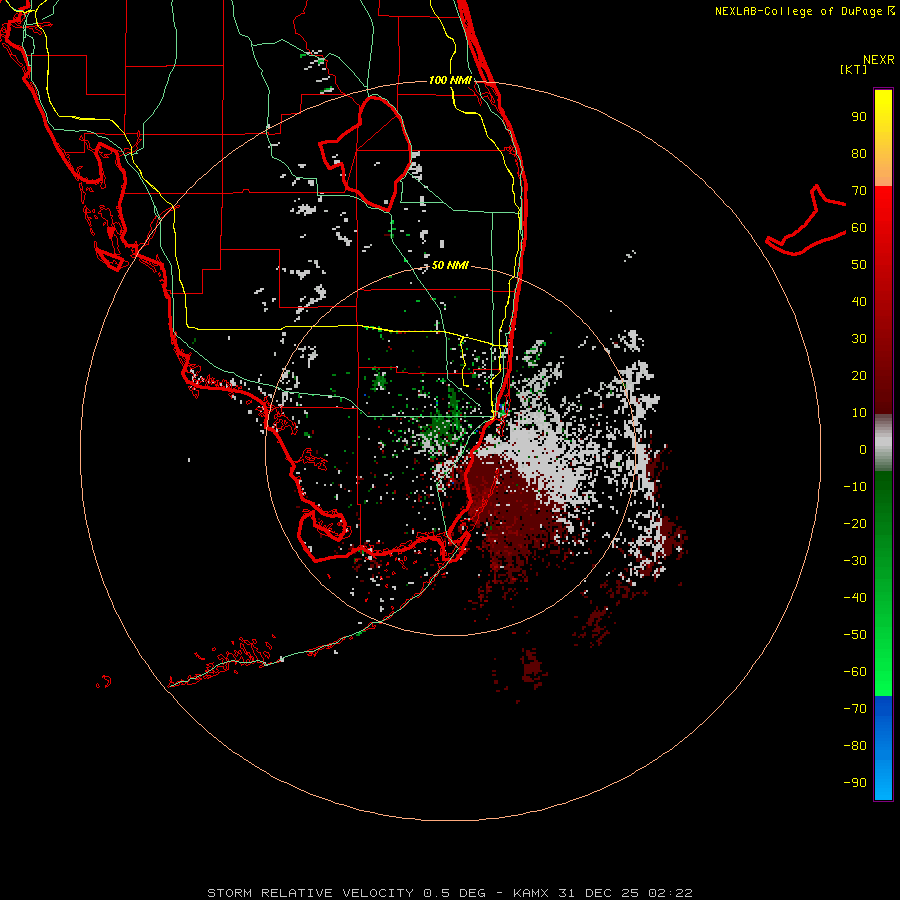The image size is (900, 900).
Task: Click the NEXLAB-College of DuPage title text
Action: pos(804,11)
